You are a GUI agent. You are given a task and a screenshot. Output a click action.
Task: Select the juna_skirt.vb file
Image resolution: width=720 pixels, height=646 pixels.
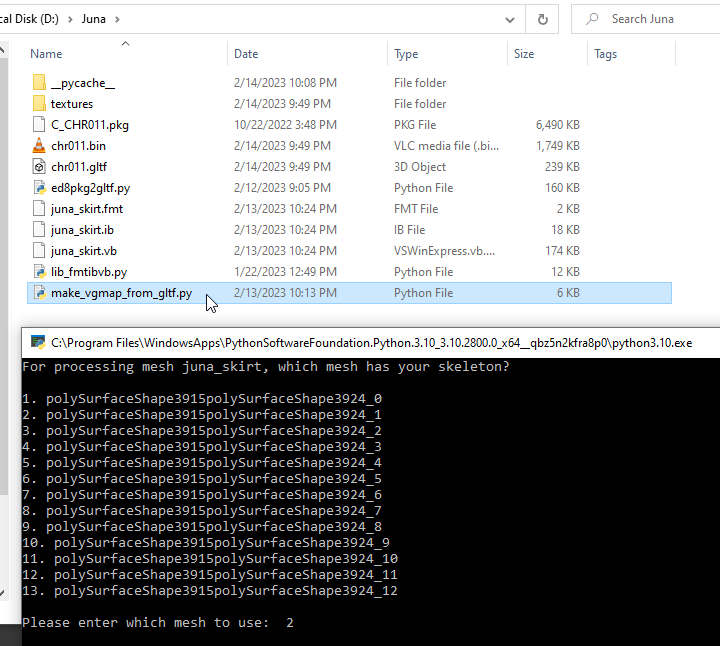84,251
